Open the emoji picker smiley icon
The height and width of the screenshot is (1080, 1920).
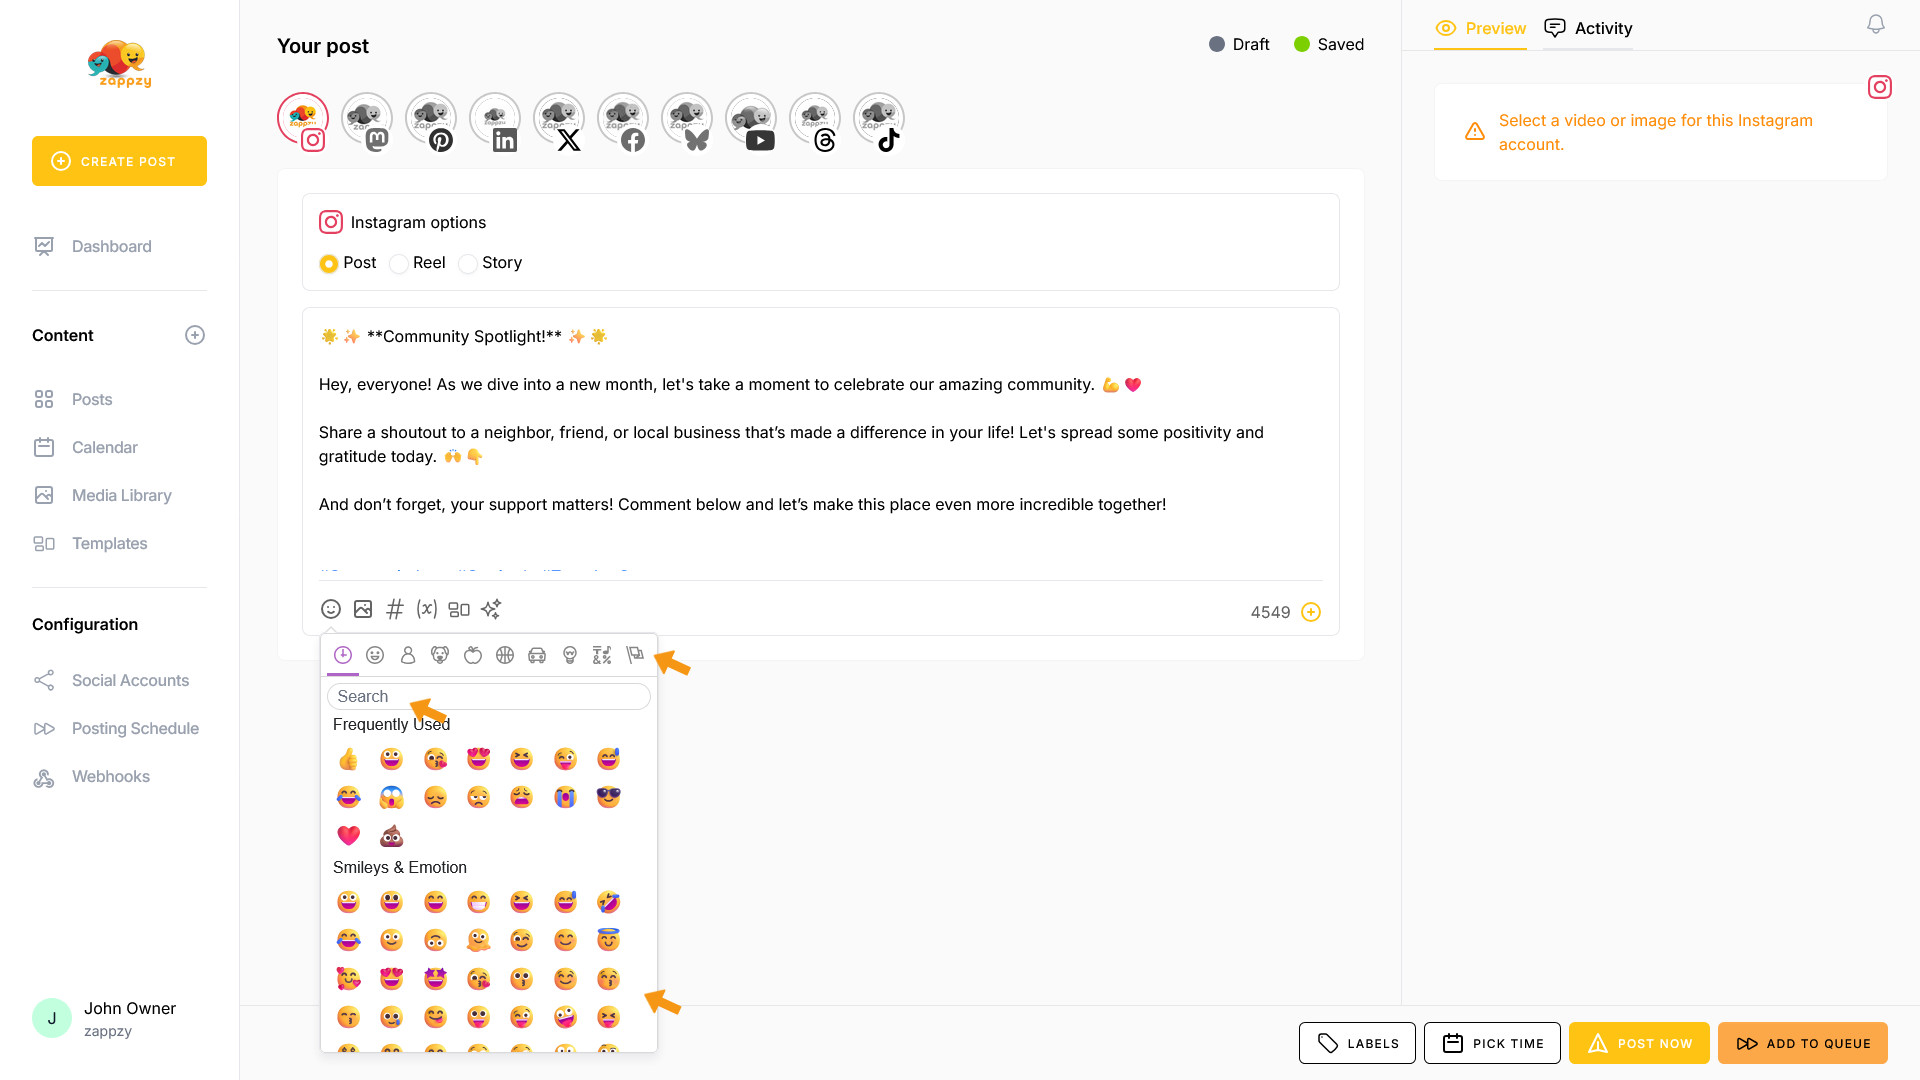click(331, 609)
